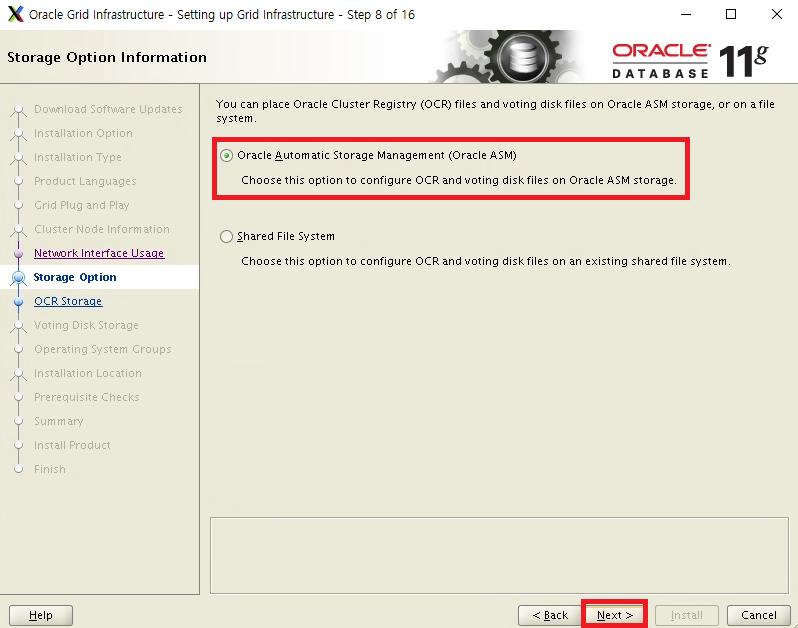
Task: Cancel the Grid Infrastructure installation
Action: (758, 615)
